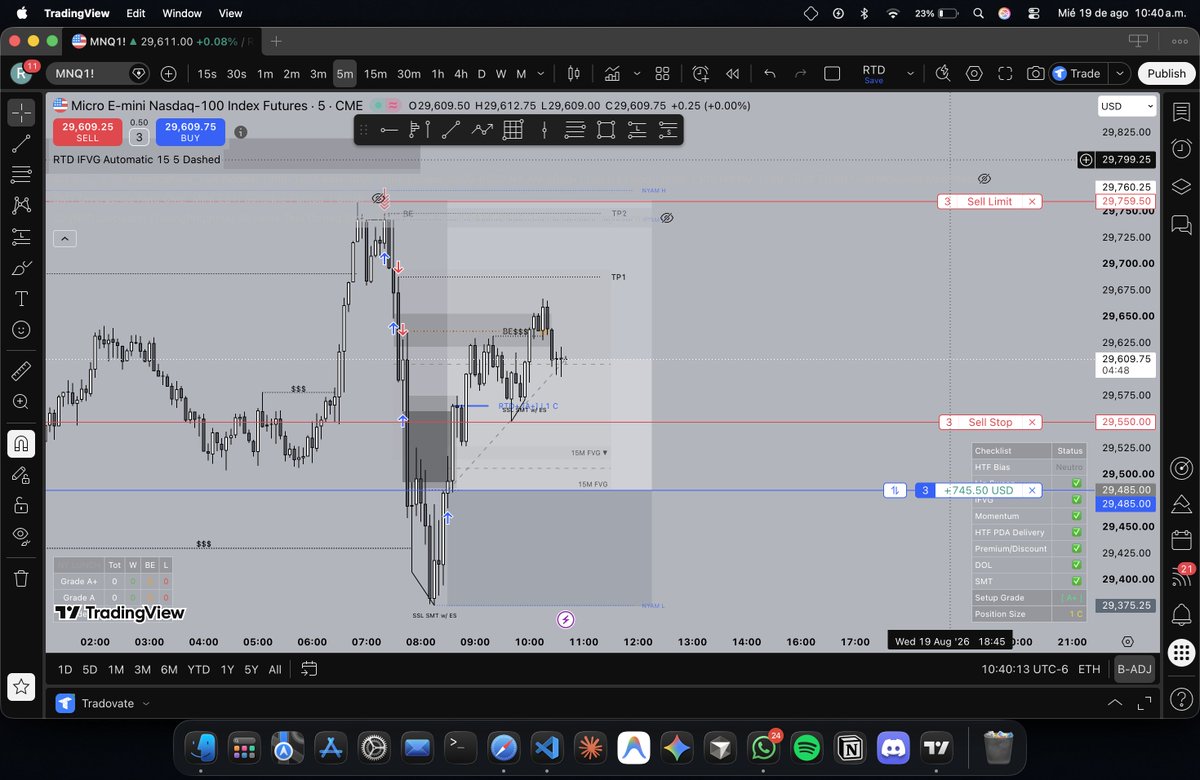
Task: Click the undo arrow
Action: [x=769, y=73]
